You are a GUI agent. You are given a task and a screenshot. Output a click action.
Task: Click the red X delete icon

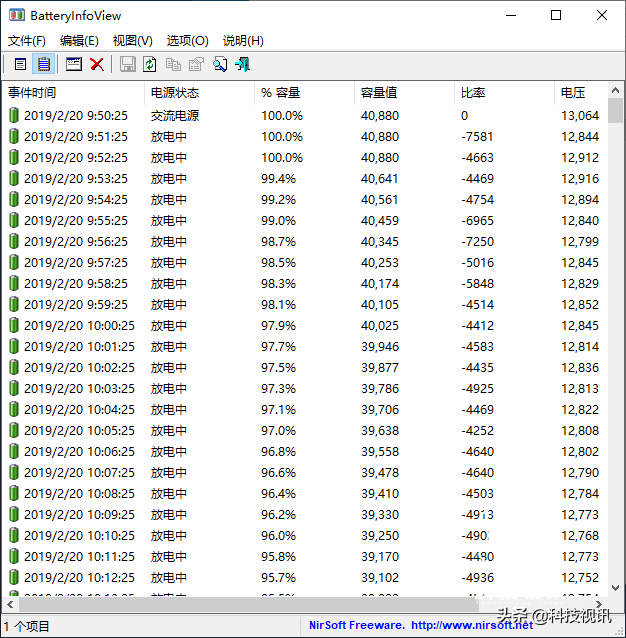point(97,64)
